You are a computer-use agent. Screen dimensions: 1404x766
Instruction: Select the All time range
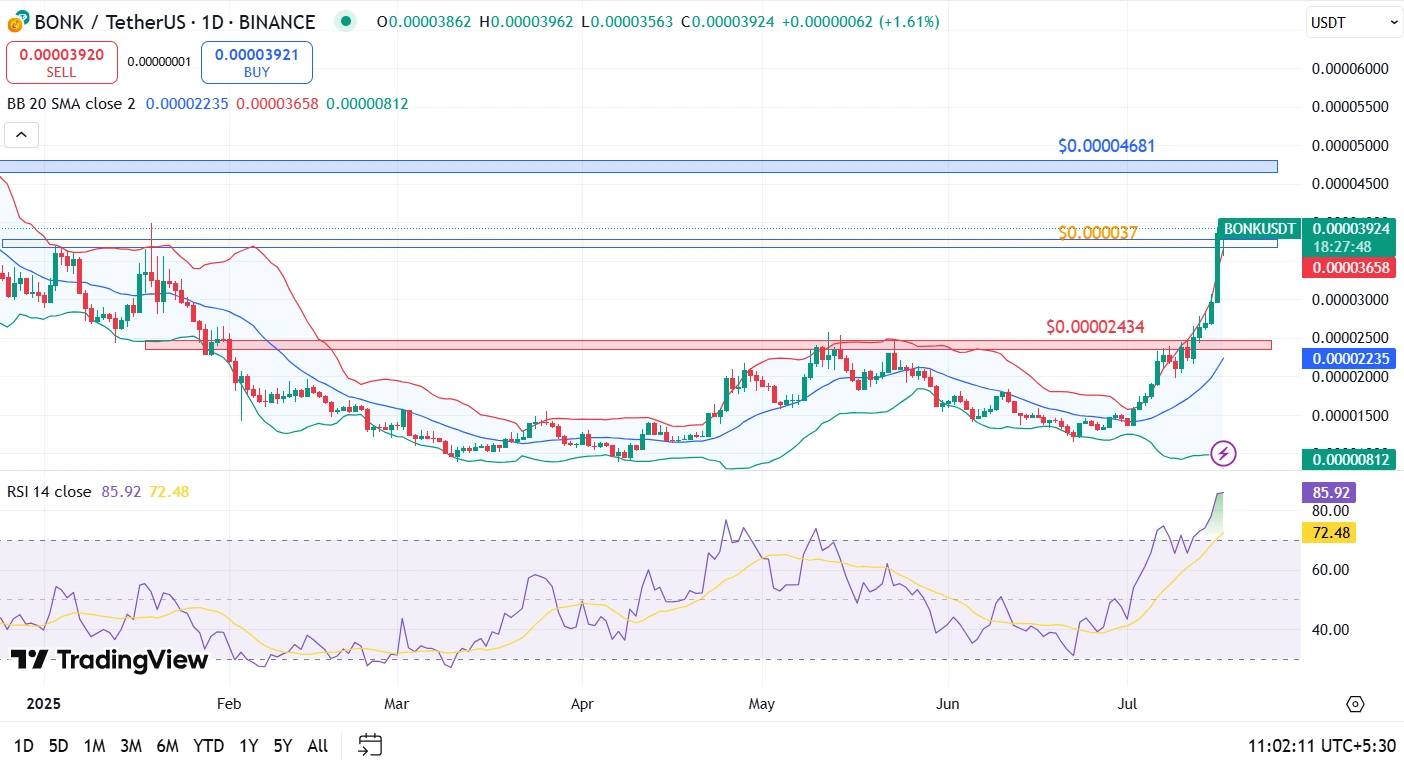pyautogui.click(x=317, y=745)
